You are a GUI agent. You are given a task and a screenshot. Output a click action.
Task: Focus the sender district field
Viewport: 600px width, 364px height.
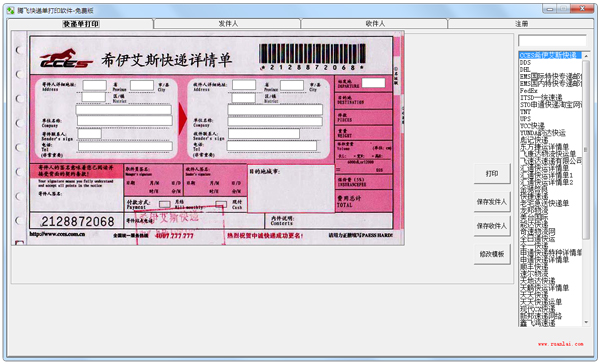[x=93, y=97]
